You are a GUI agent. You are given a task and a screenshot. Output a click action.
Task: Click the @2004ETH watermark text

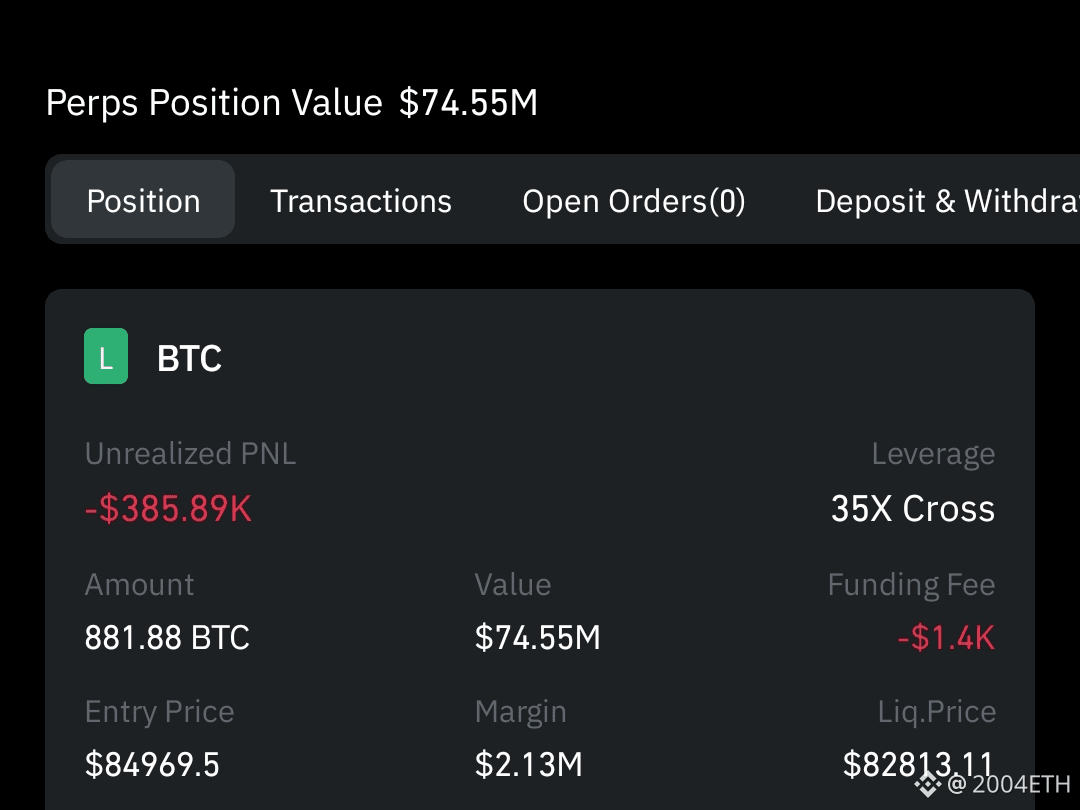click(x=1010, y=786)
